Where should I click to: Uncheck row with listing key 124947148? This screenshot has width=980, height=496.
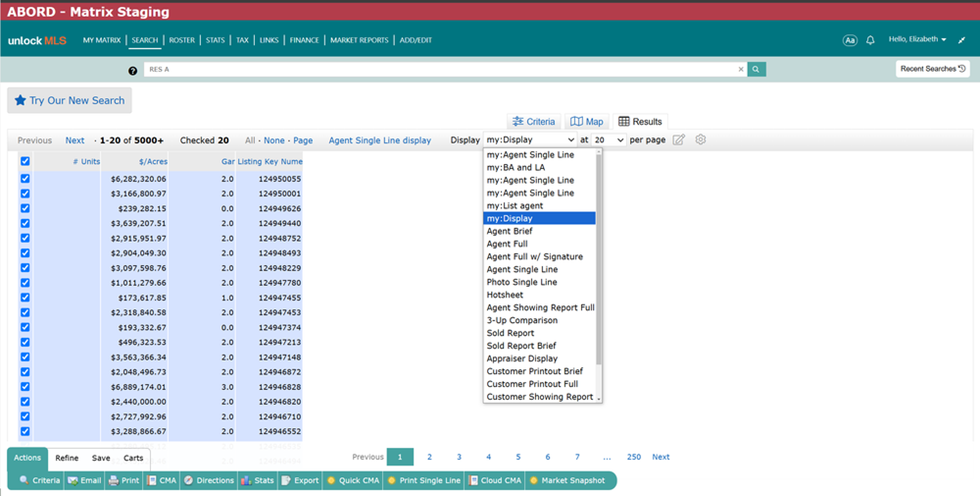[25, 357]
